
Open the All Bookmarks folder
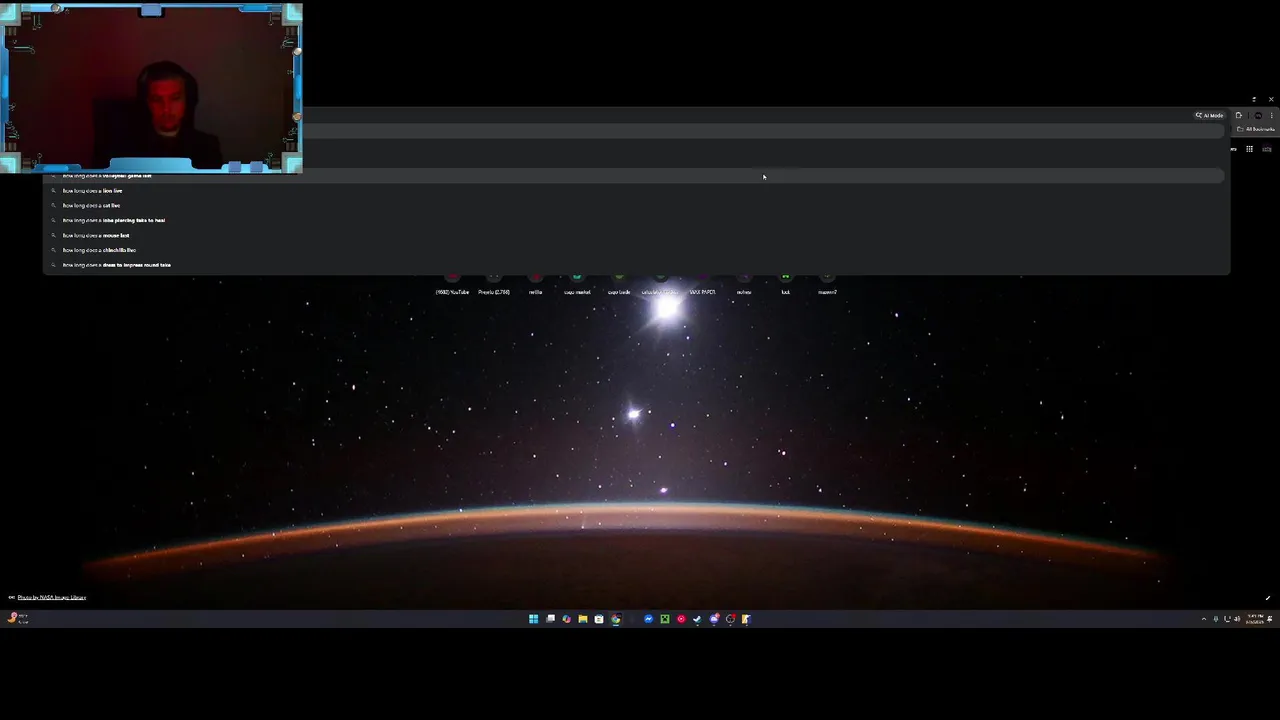pyautogui.click(x=1256, y=129)
